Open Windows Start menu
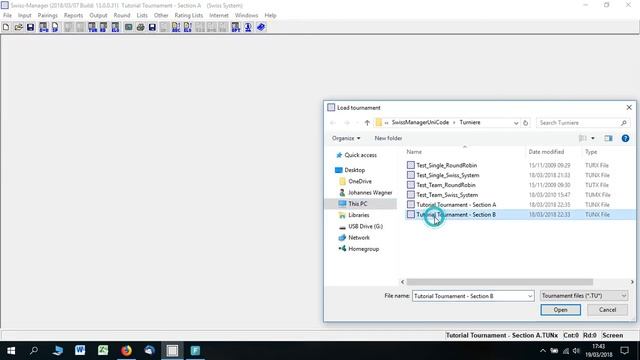 click(11, 351)
